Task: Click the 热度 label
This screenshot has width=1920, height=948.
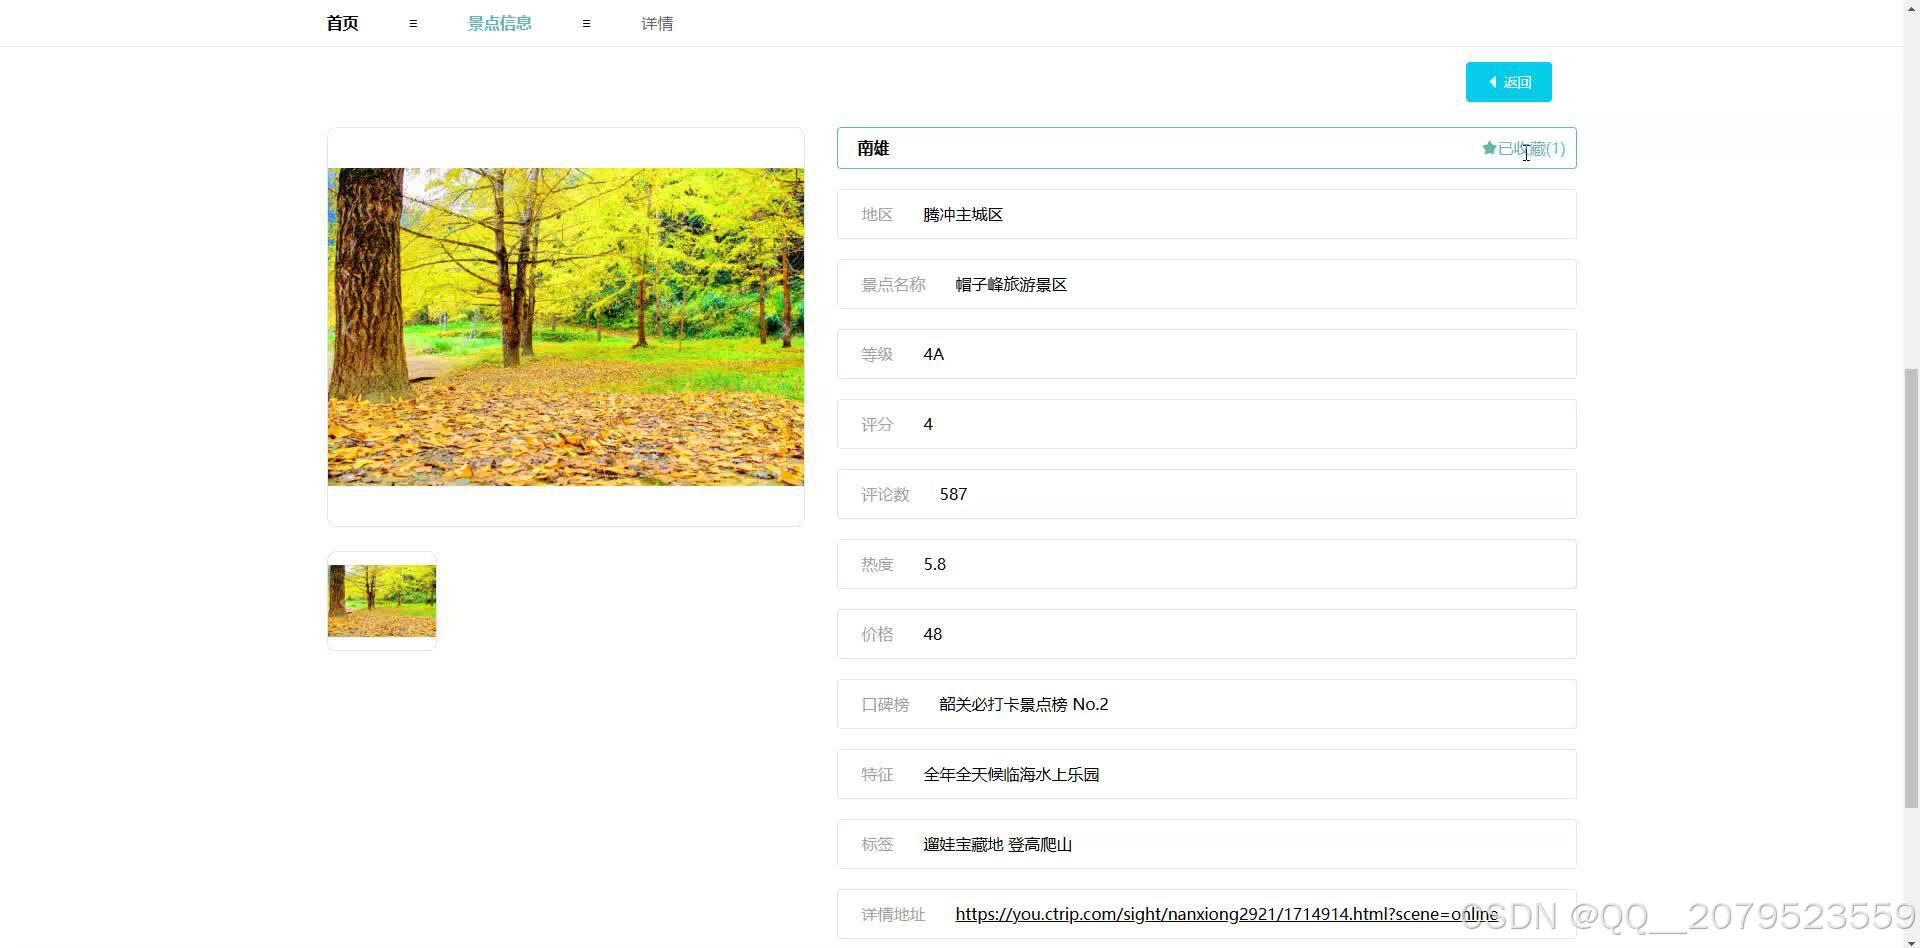Action: (x=877, y=564)
